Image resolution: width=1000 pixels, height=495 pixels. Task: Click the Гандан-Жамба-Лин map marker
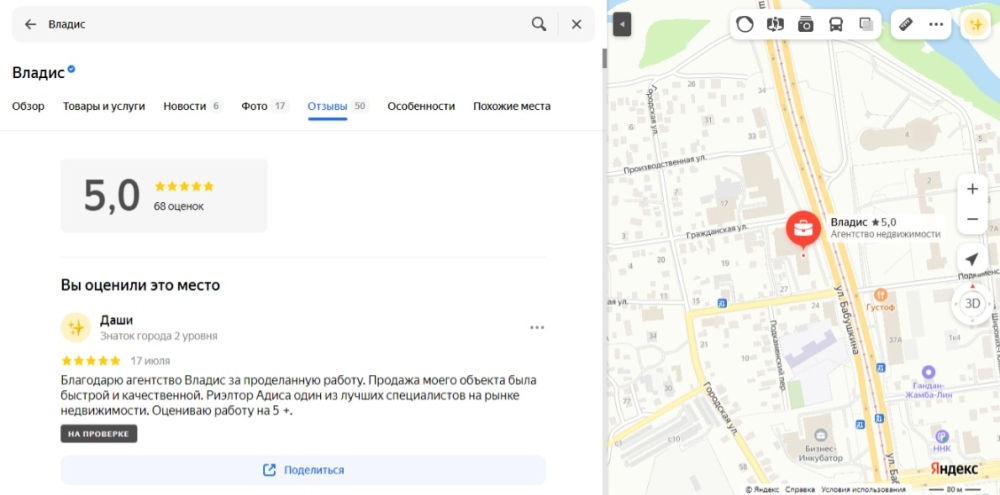coord(928,372)
